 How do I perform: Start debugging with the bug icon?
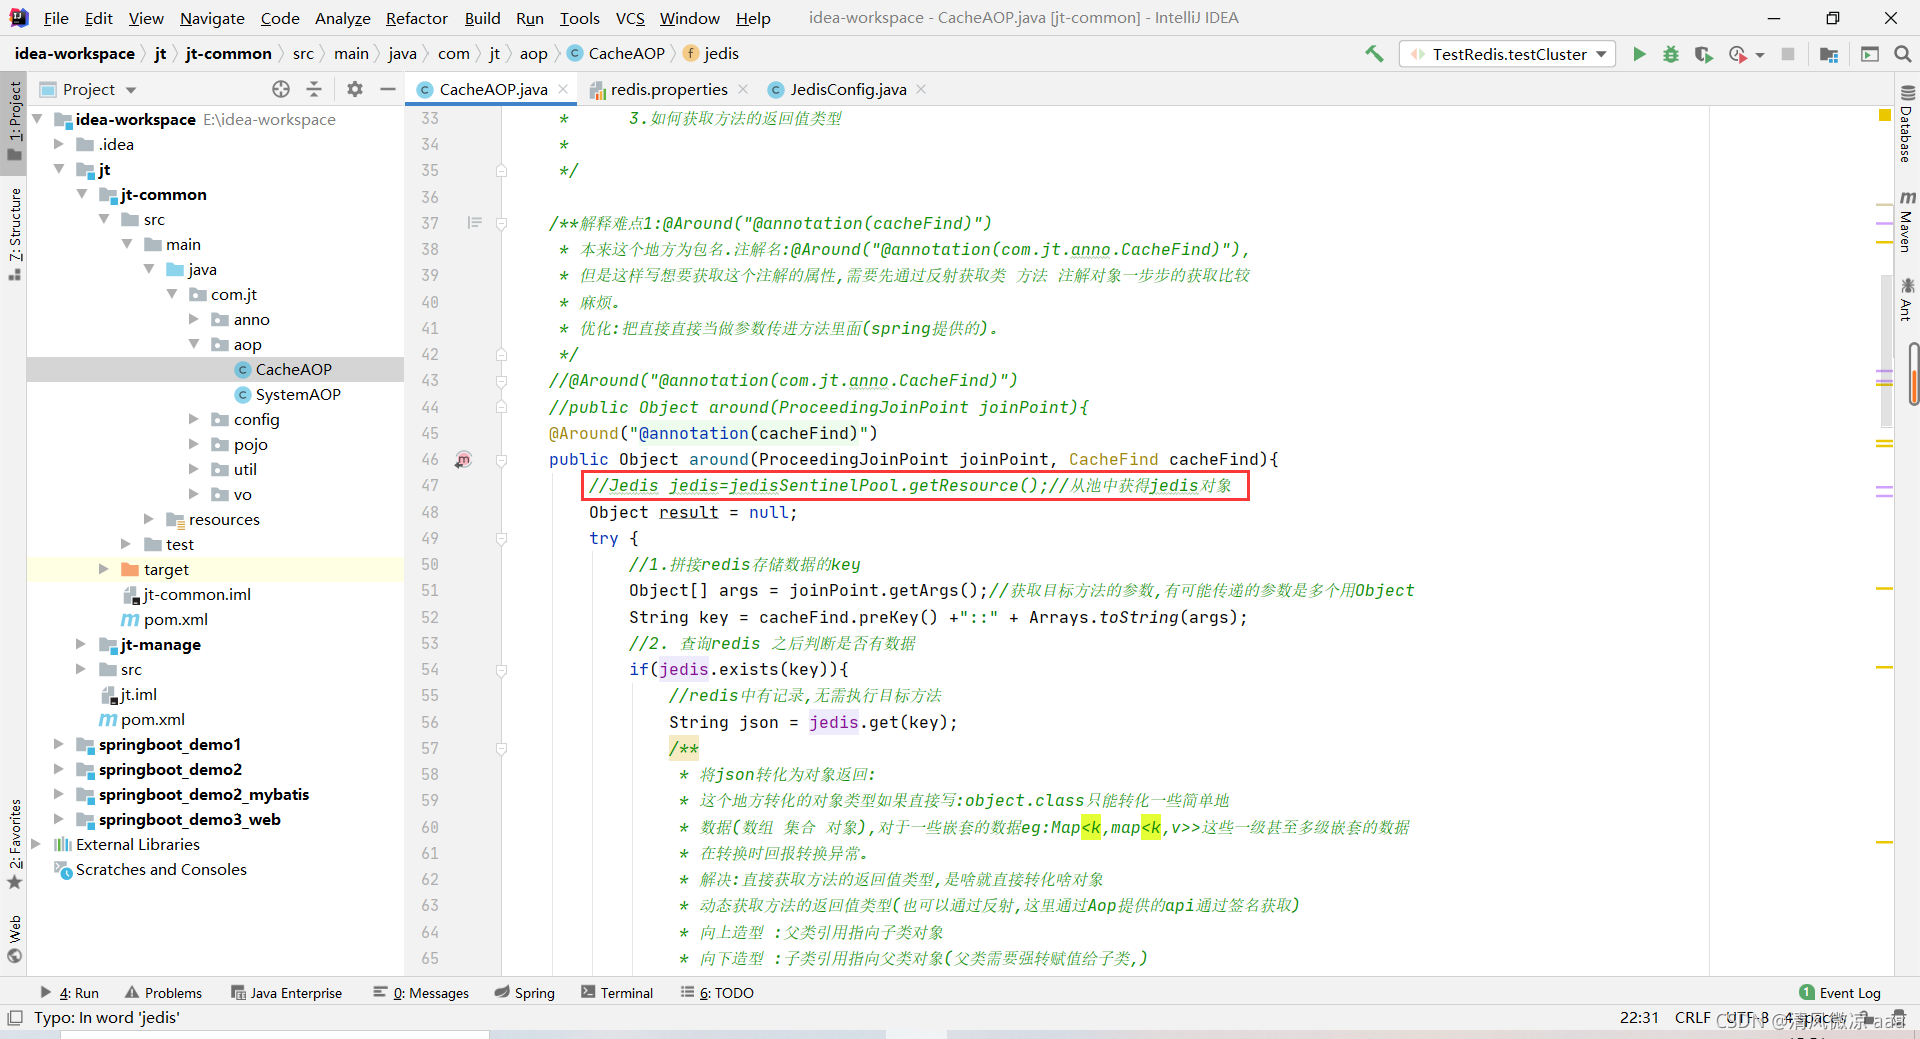(1671, 54)
